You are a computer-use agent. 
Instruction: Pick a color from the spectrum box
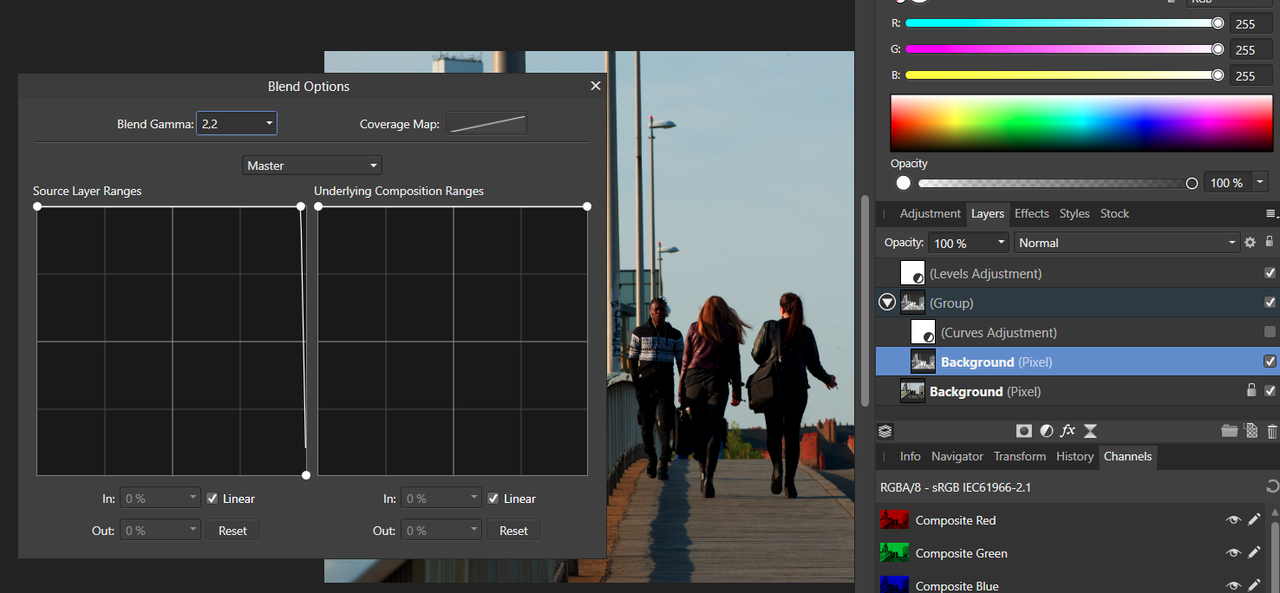pos(1081,123)
